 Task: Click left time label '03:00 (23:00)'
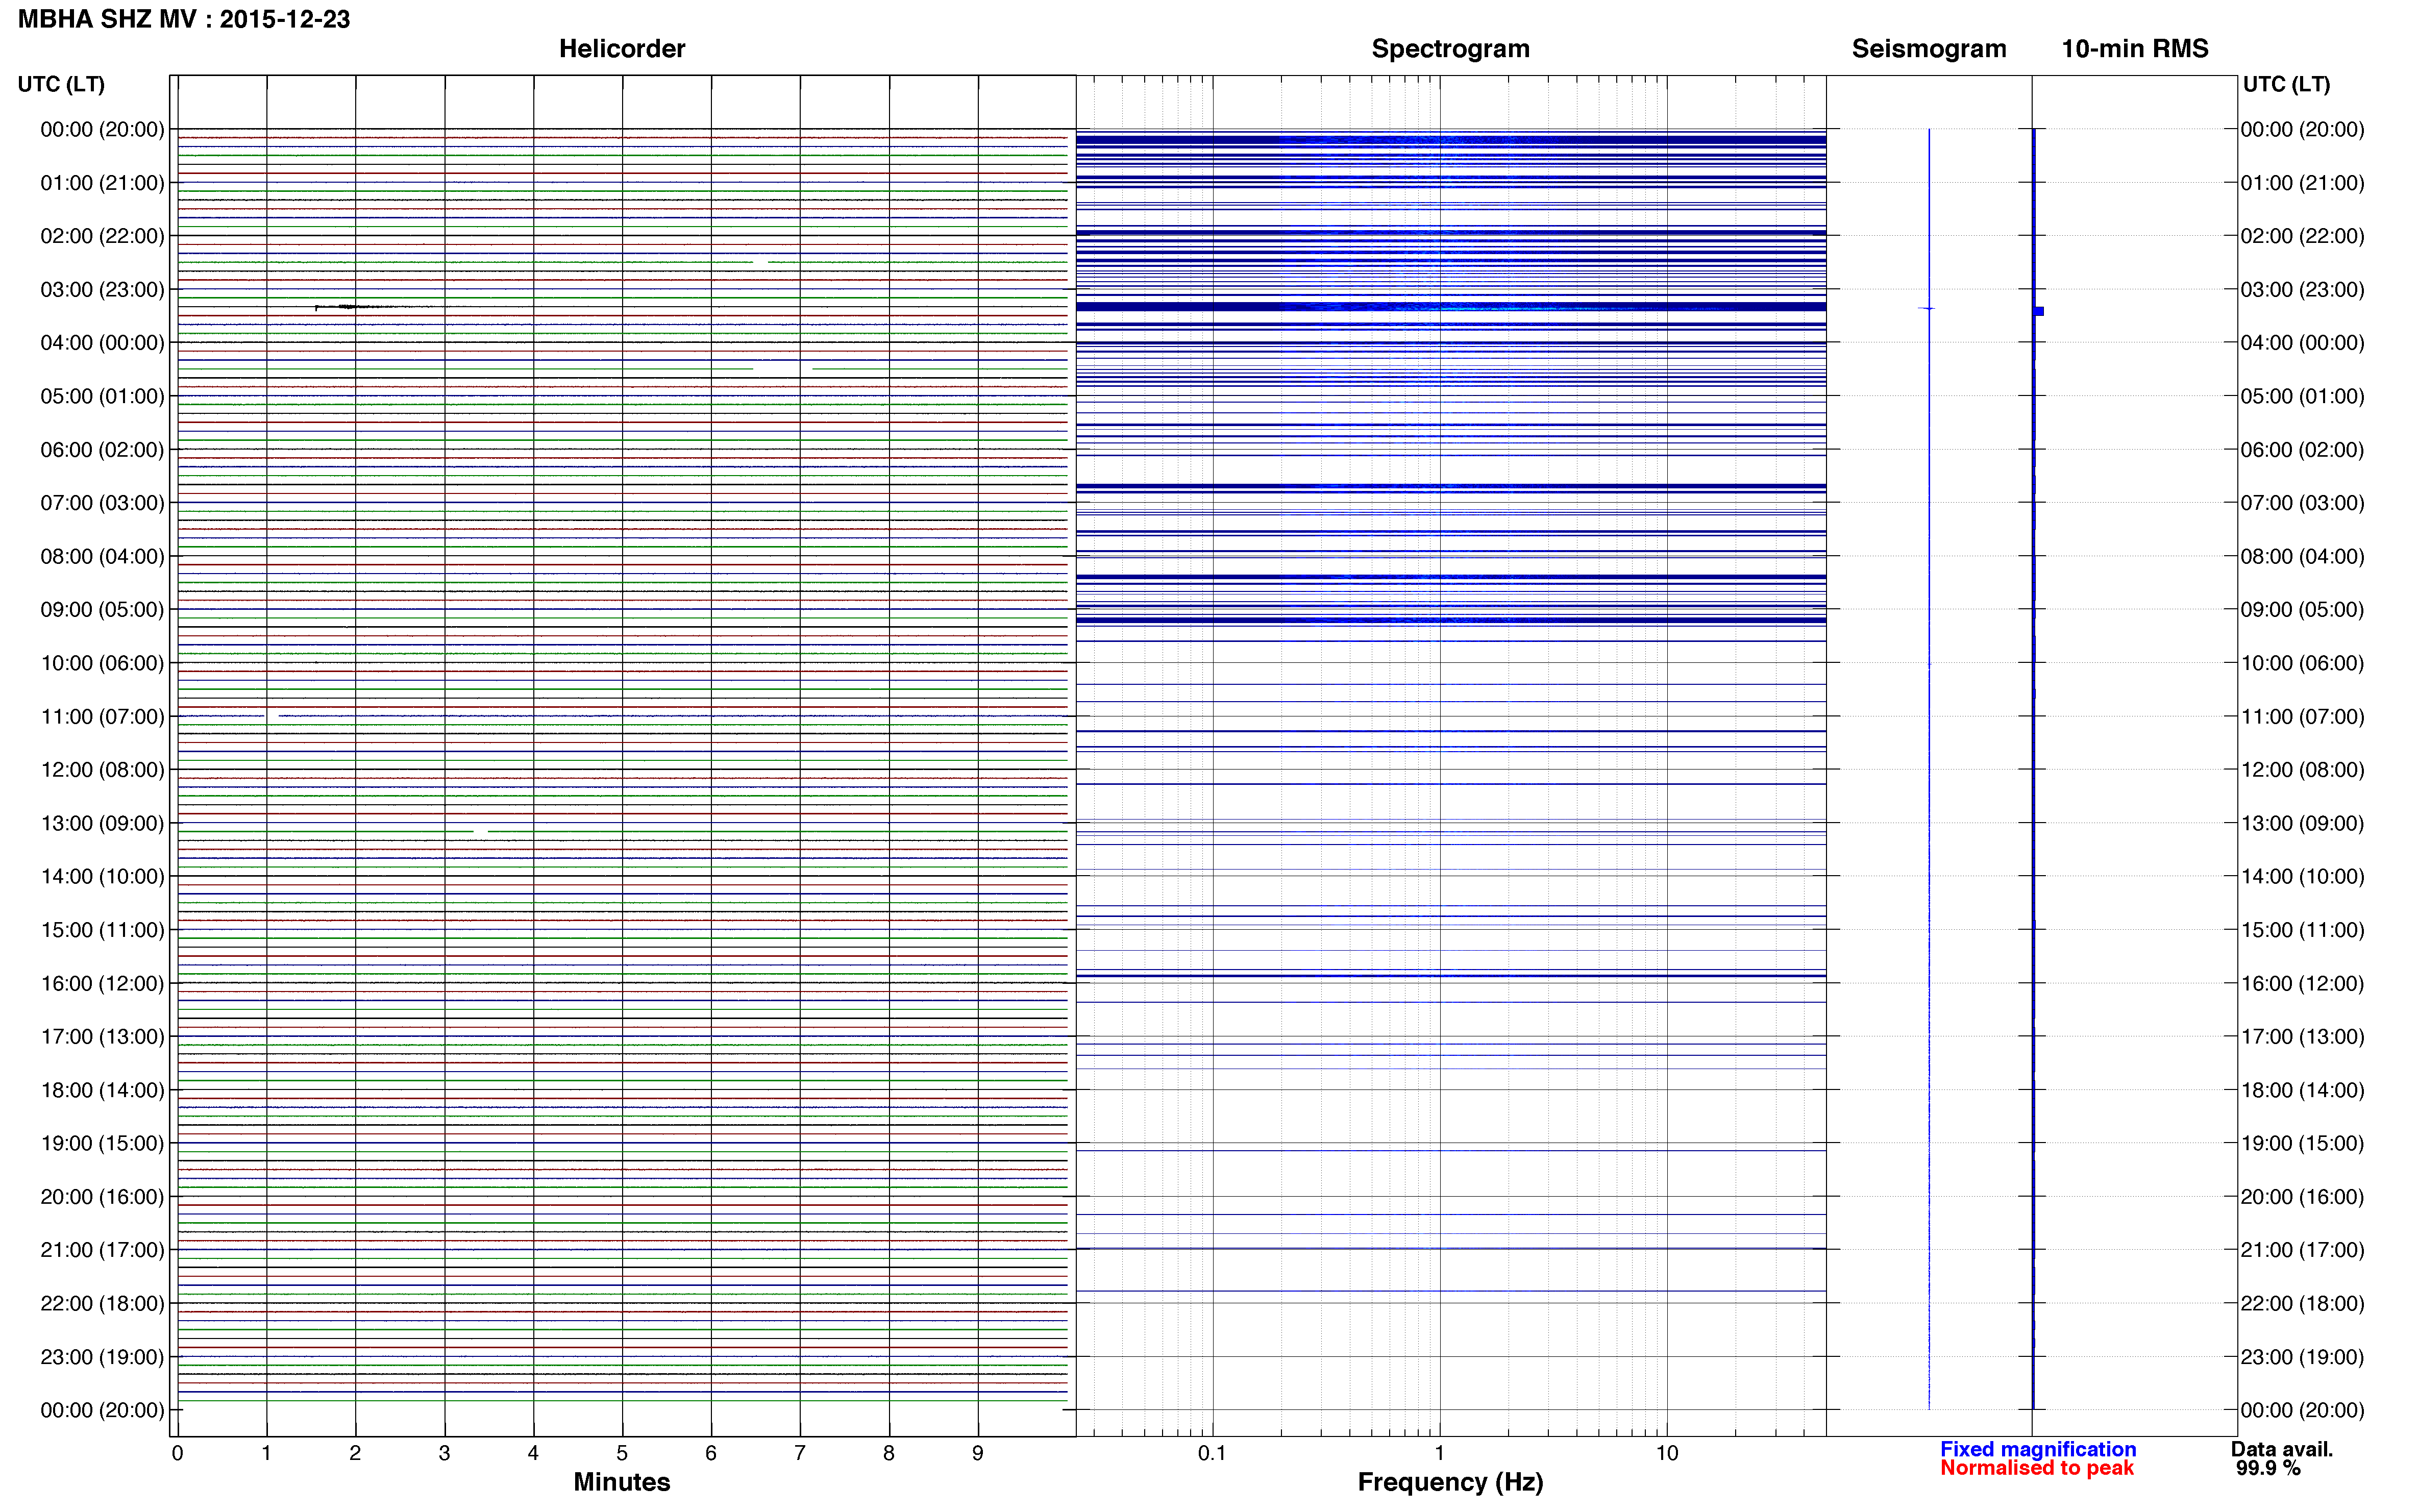coord(102,289)
